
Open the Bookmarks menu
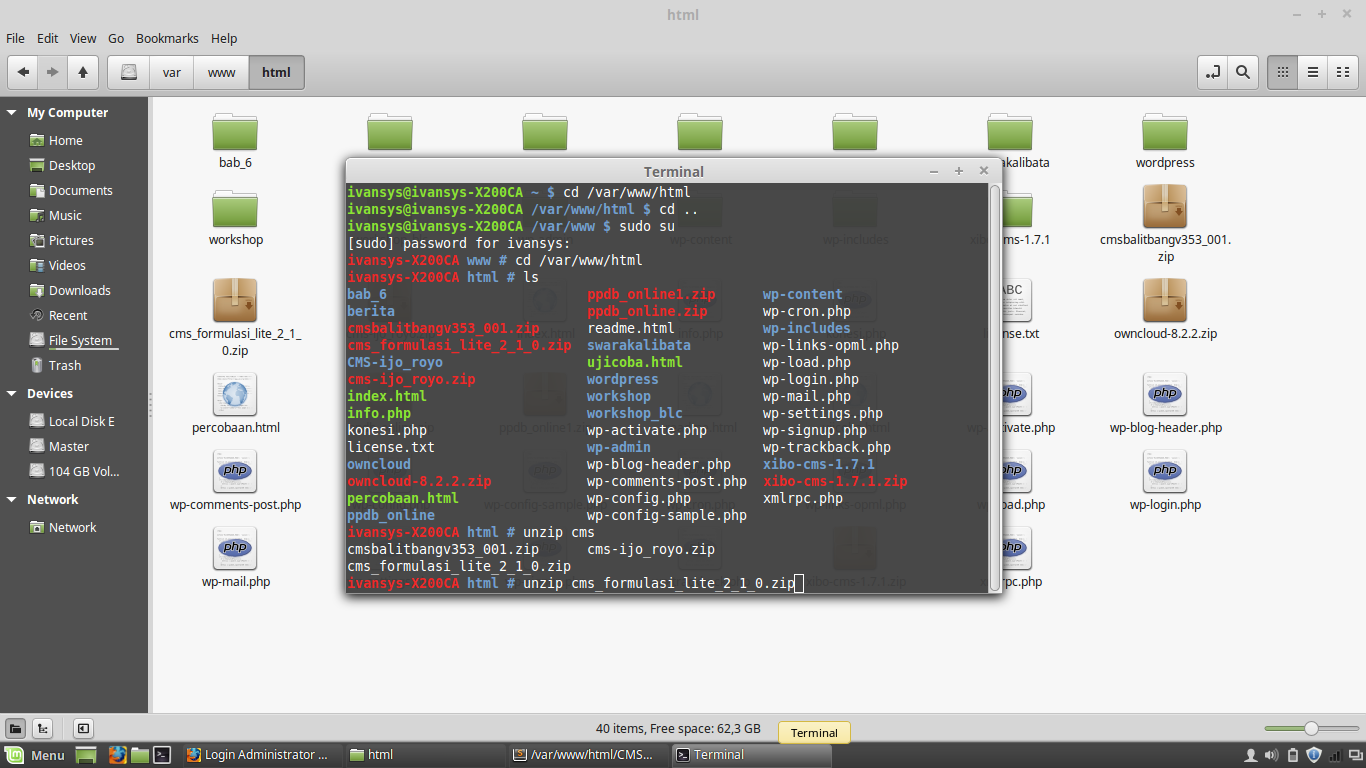coord(167,38)
